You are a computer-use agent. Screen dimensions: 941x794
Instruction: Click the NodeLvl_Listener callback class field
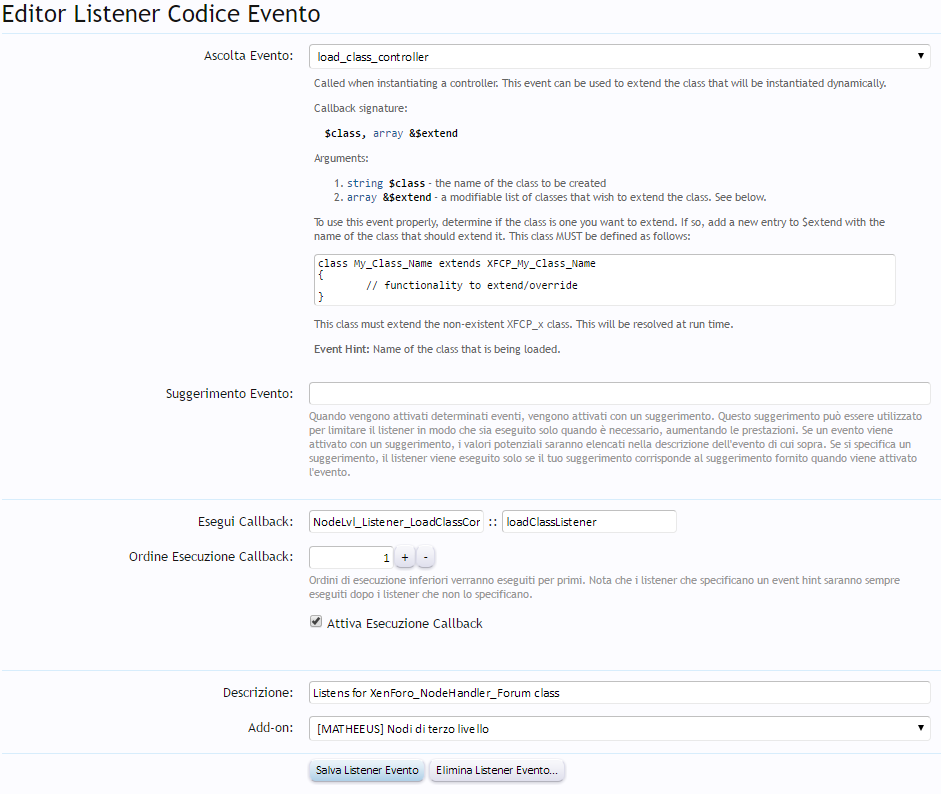[396, 522]
